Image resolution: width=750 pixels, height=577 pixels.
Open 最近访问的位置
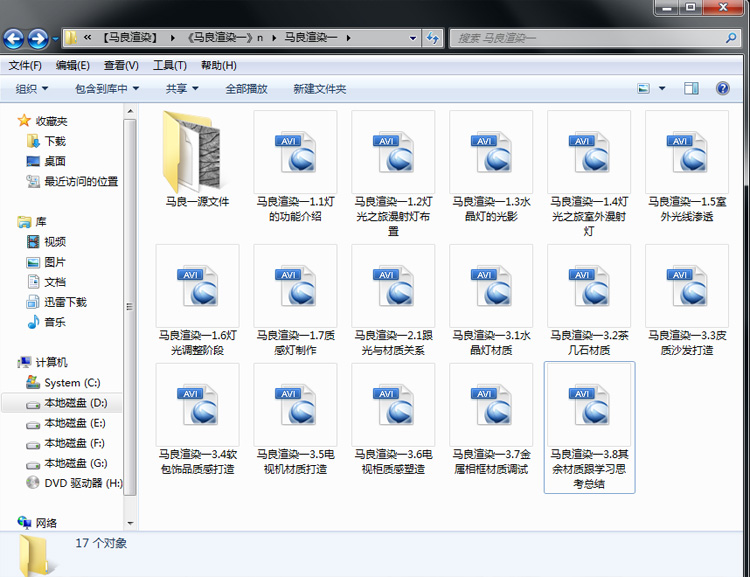coord(81,181)
